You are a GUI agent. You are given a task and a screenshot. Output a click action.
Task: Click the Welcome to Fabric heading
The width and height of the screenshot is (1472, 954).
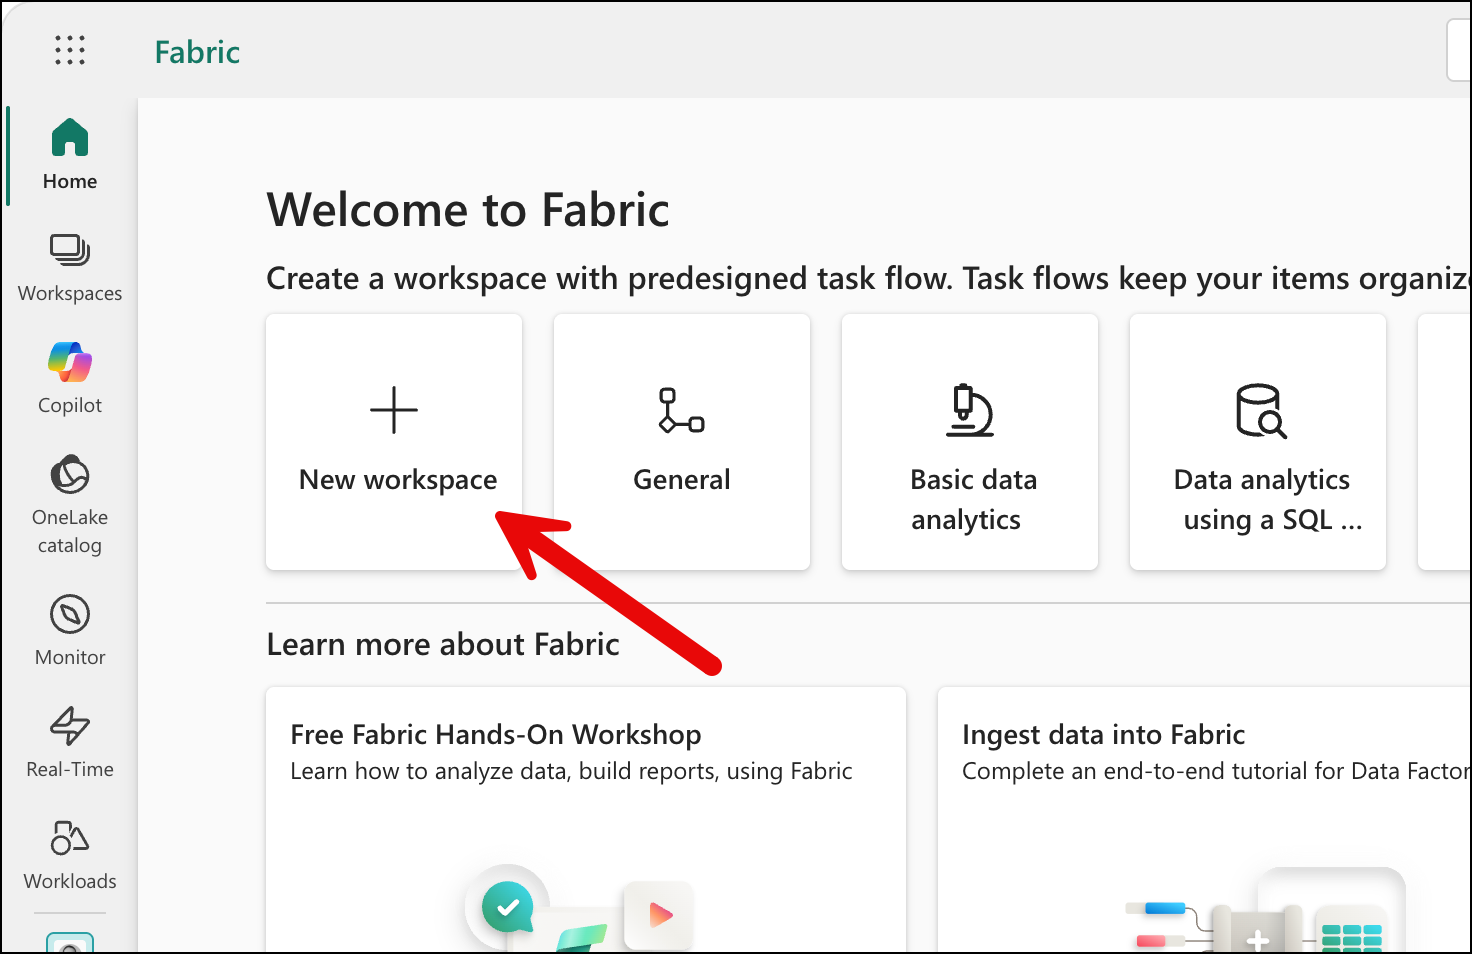click(468, 210)
